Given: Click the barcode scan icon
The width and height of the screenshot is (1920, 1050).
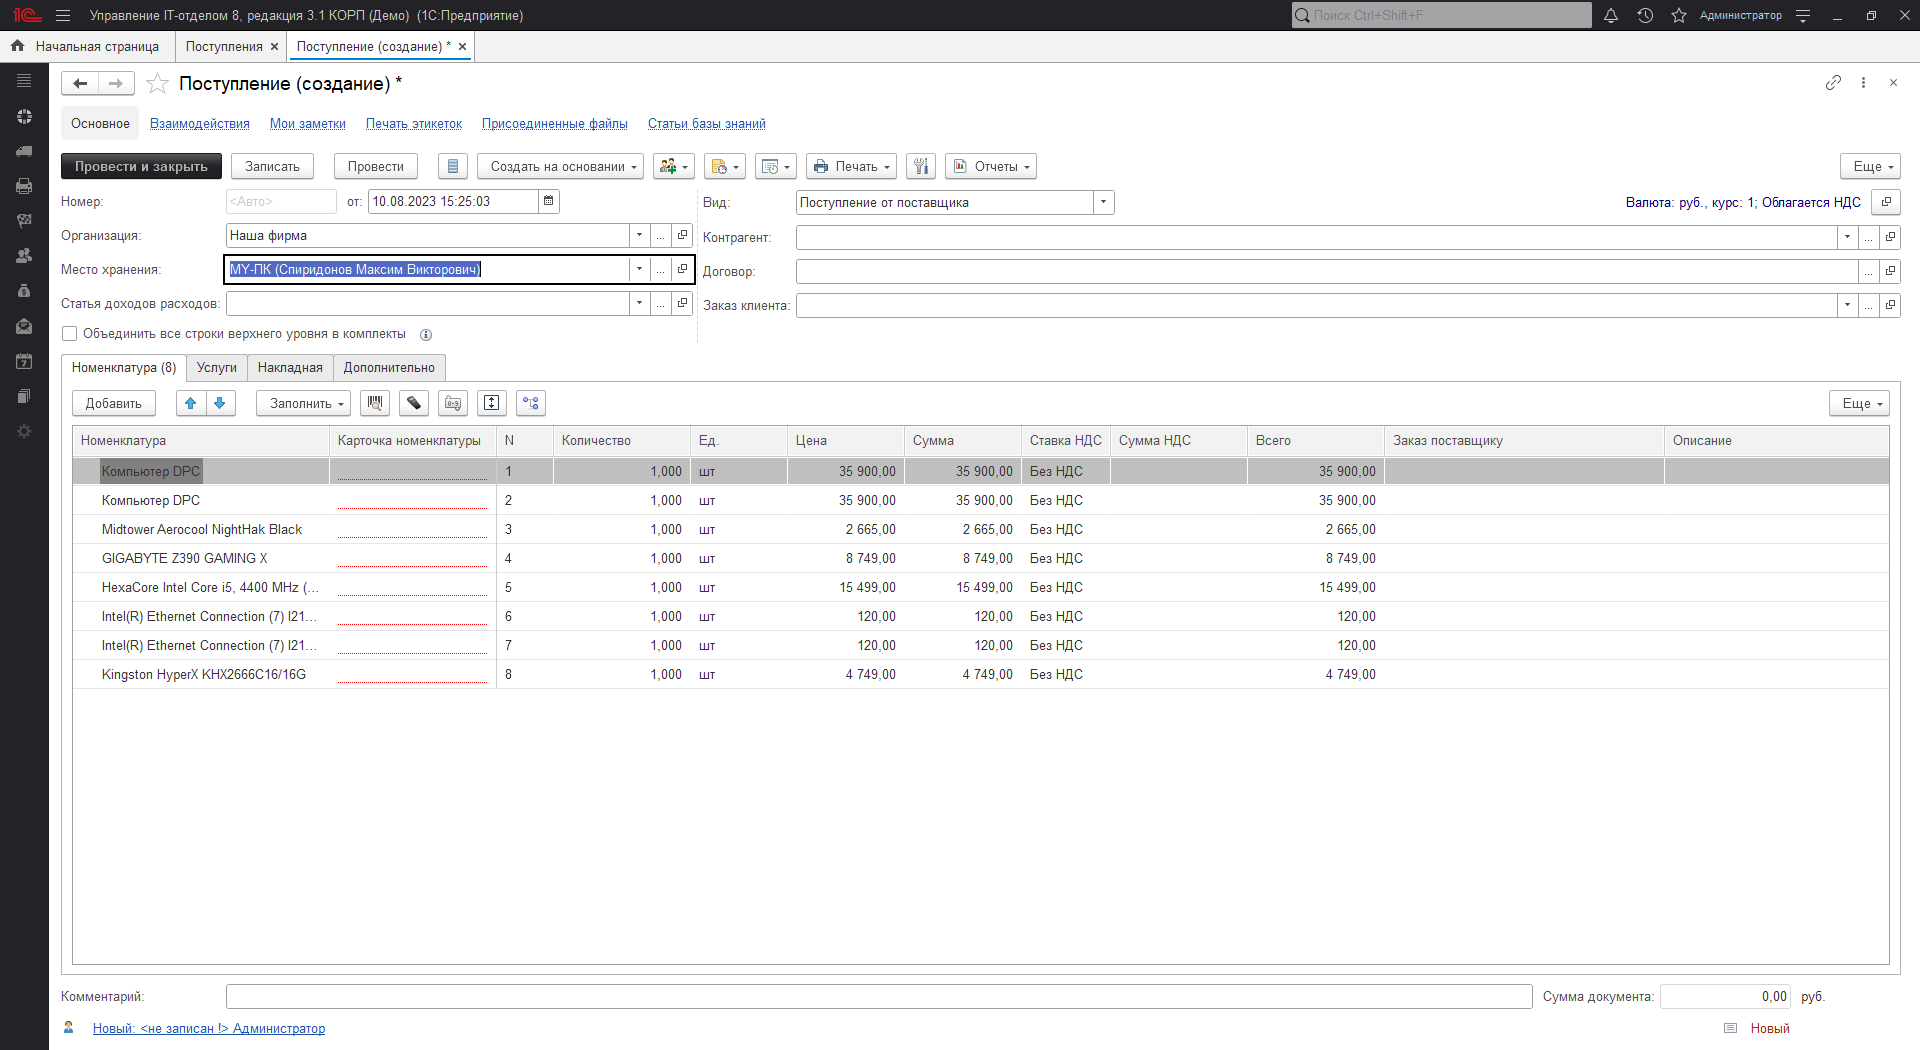Looking at the screenshot, I should click(375, 403).
